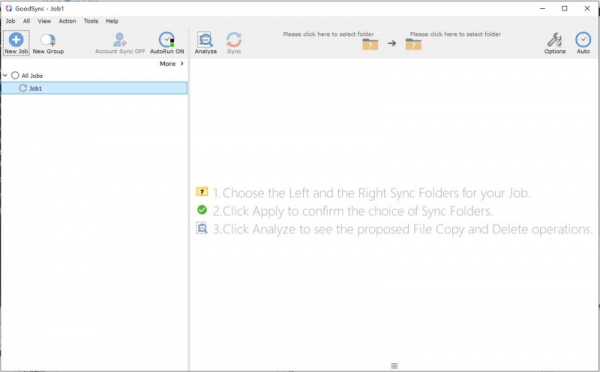The height and width of the screenshot is (372, 600).
Task: Open the All menu
Action: pos(26,21)
